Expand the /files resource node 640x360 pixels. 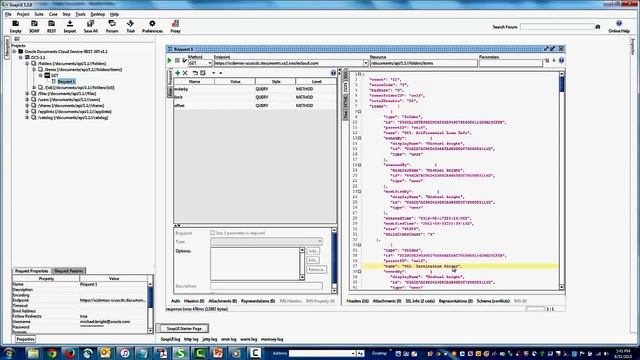[27, 93]
